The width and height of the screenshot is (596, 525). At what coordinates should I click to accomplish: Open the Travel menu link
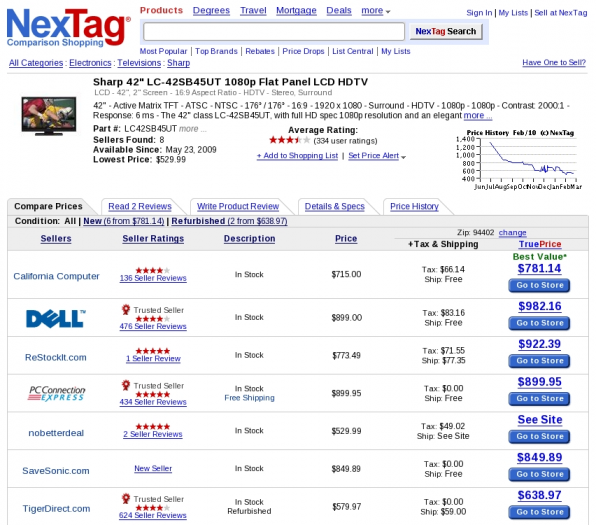click(253, 10)
